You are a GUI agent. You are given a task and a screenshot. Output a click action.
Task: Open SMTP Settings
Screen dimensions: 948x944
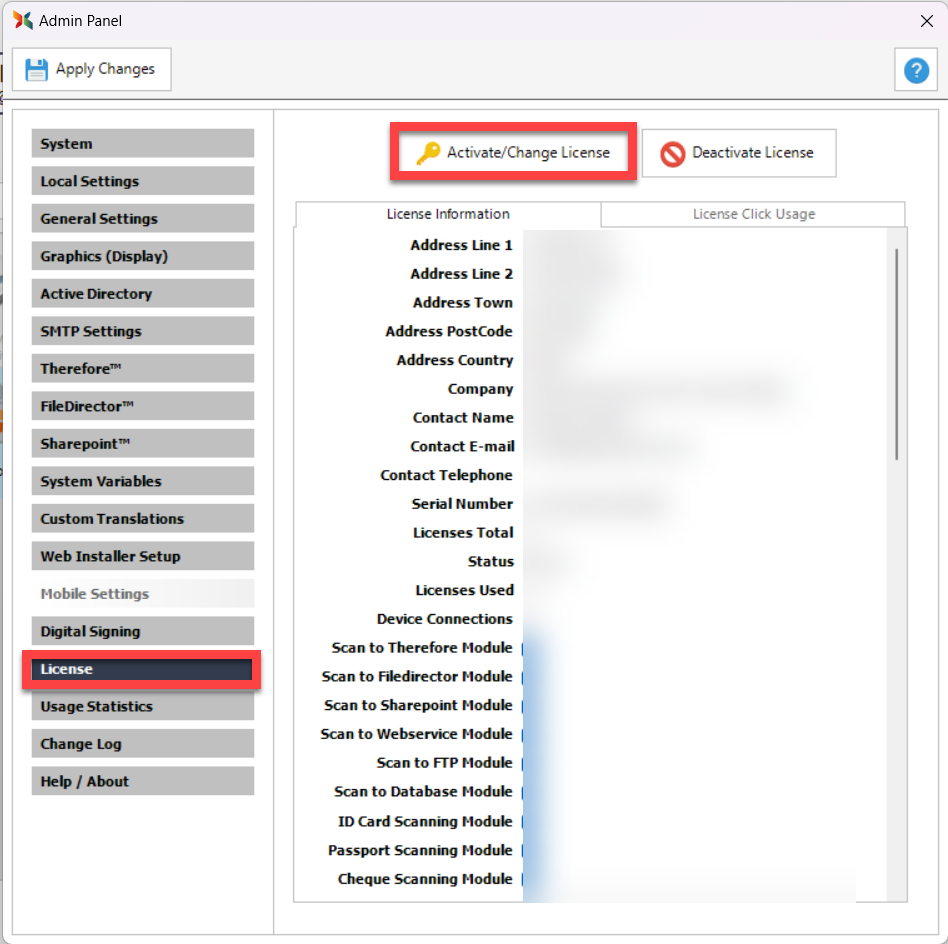click(x=142, y=331)
